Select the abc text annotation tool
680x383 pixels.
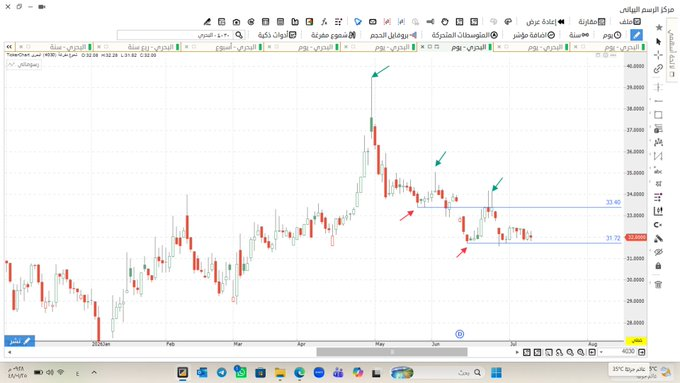click(658, 170)
